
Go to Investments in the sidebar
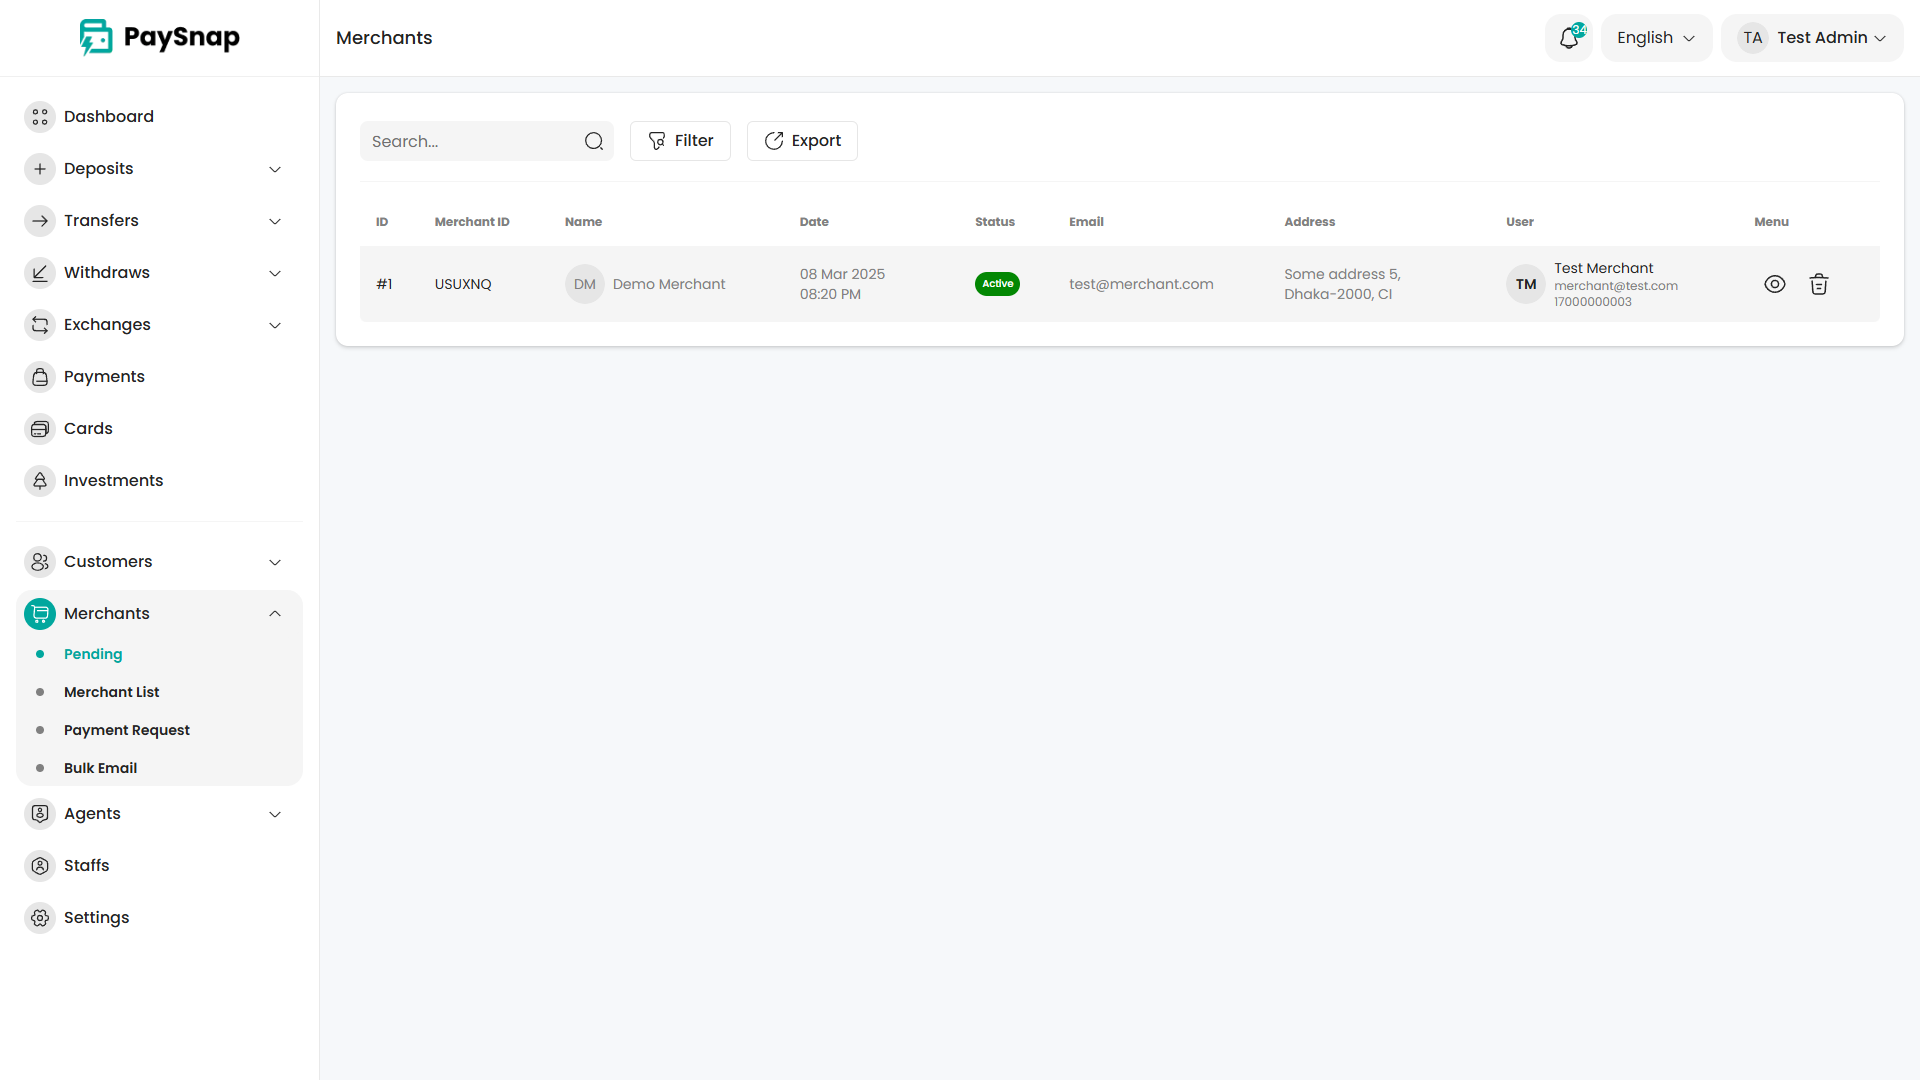click(x=113, y=480)
